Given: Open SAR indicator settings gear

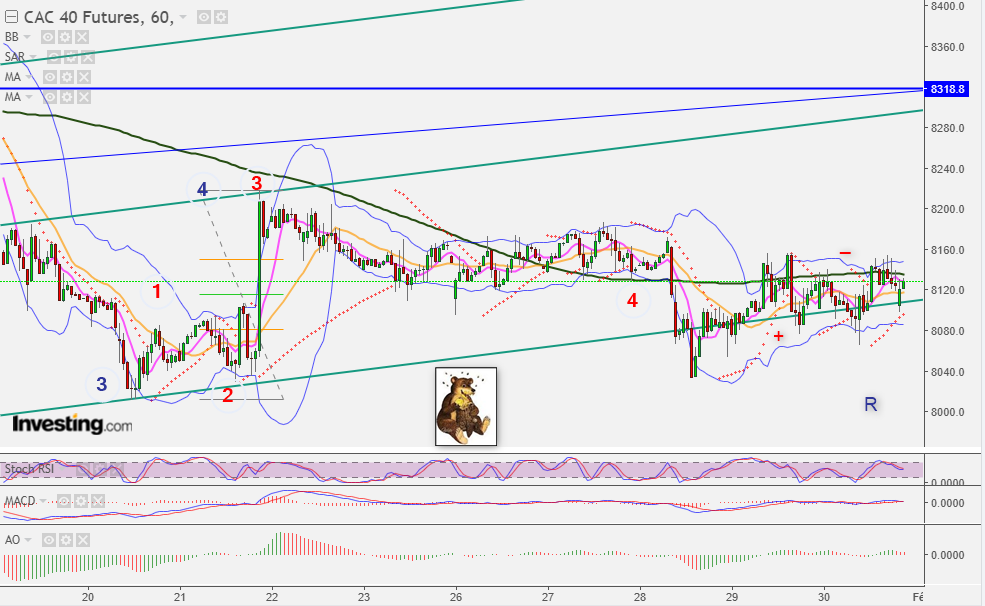Looking at the screenshot, I should pyautogui.click(x=71, y=58).
